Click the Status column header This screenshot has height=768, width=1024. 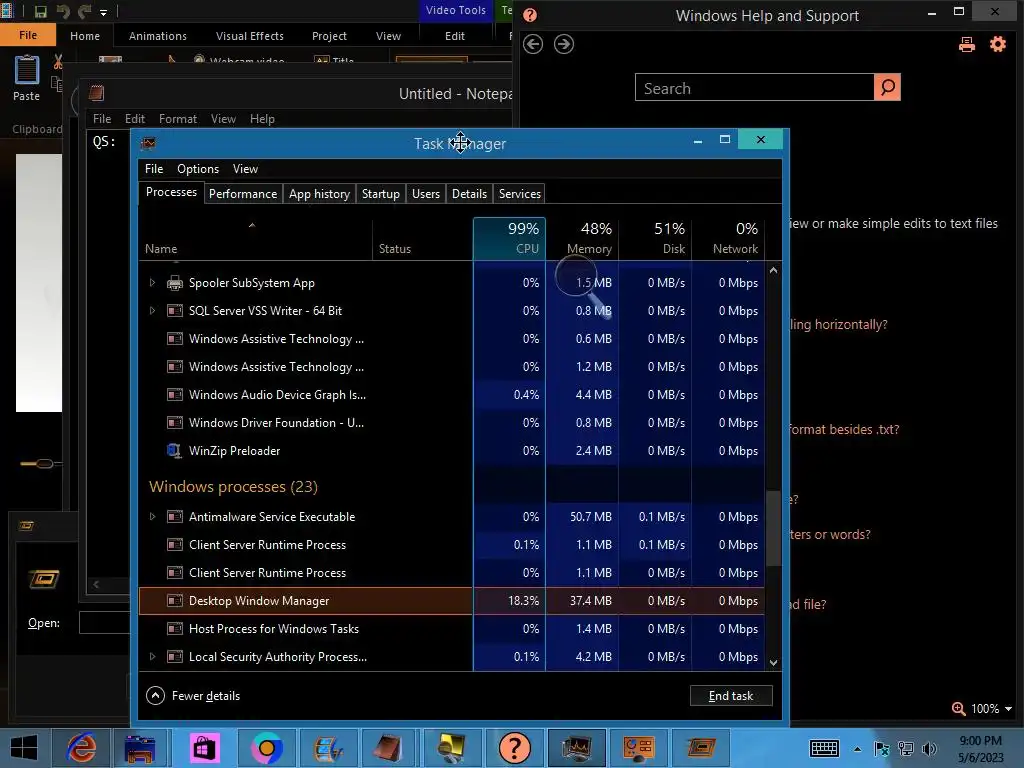(423, 239)
